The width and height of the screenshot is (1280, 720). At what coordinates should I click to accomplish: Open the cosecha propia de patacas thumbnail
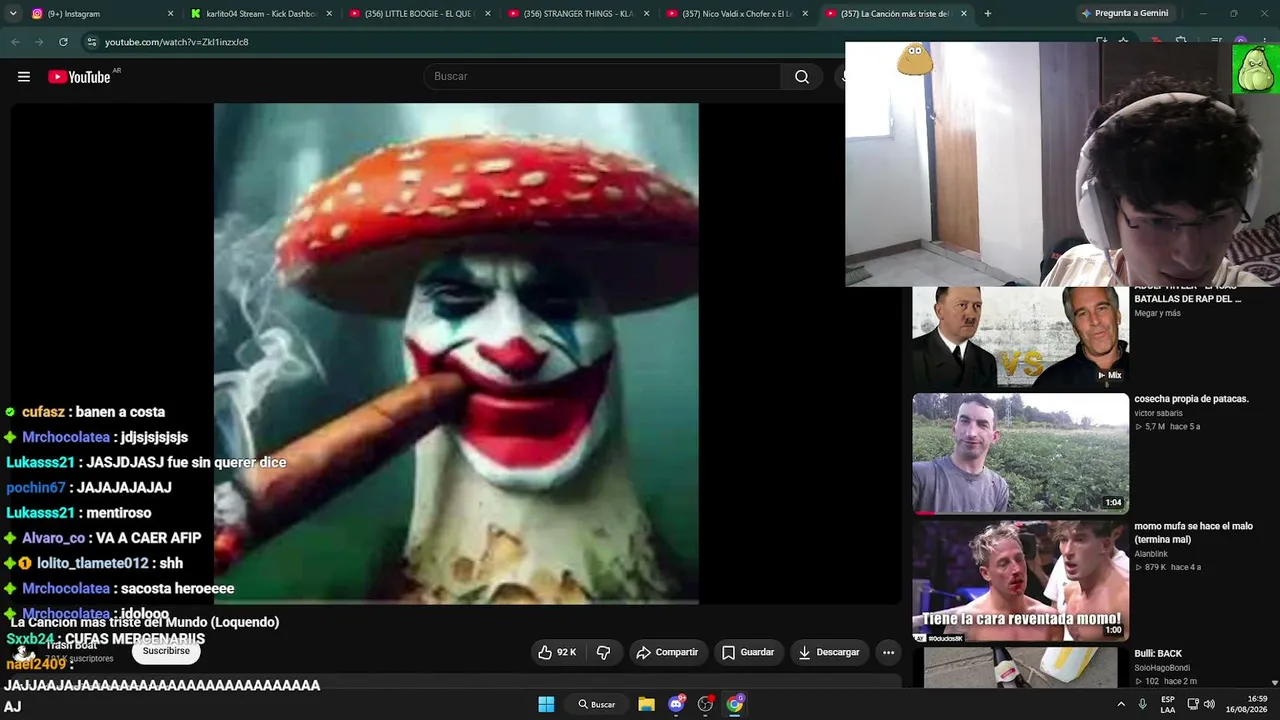pos(1020,453)
